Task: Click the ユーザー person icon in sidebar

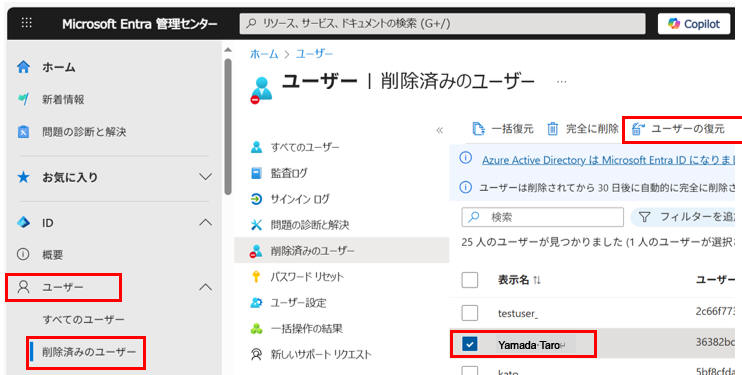Action: [x=23, y=286]
